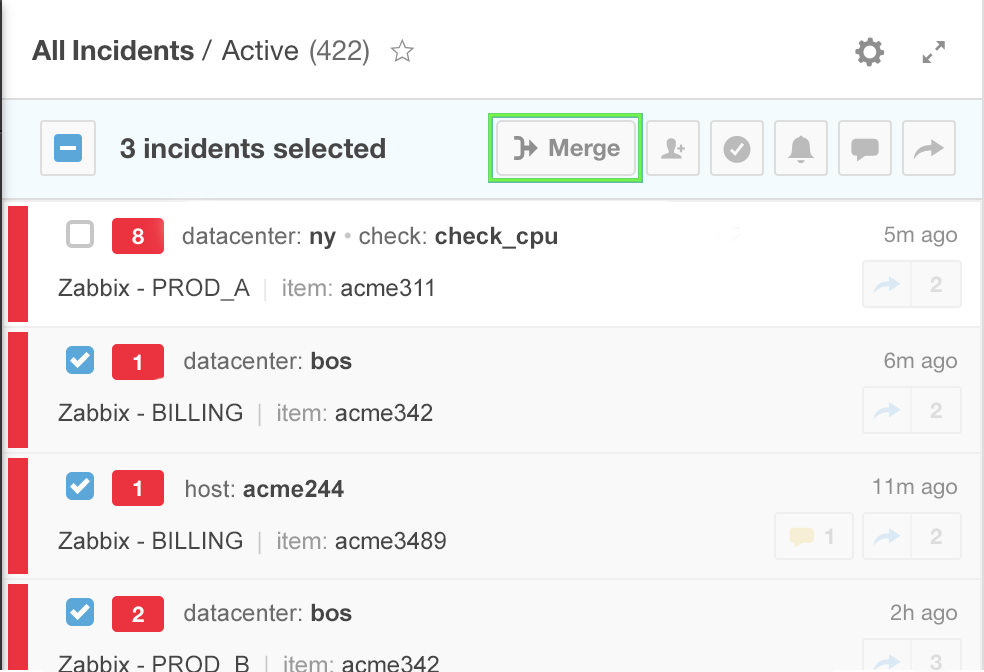Click share count on acme311 incident
984x672 pixels.
point(912,284)
